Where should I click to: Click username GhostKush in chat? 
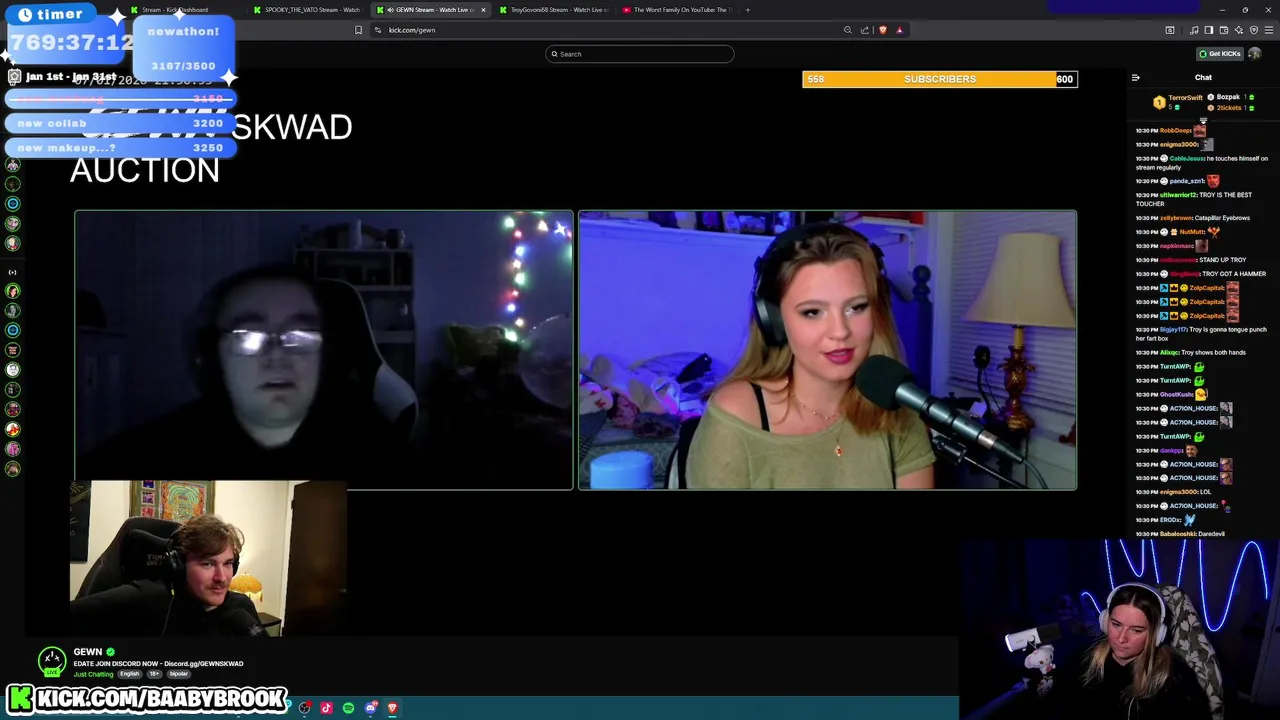click(x=1177, y=394)
